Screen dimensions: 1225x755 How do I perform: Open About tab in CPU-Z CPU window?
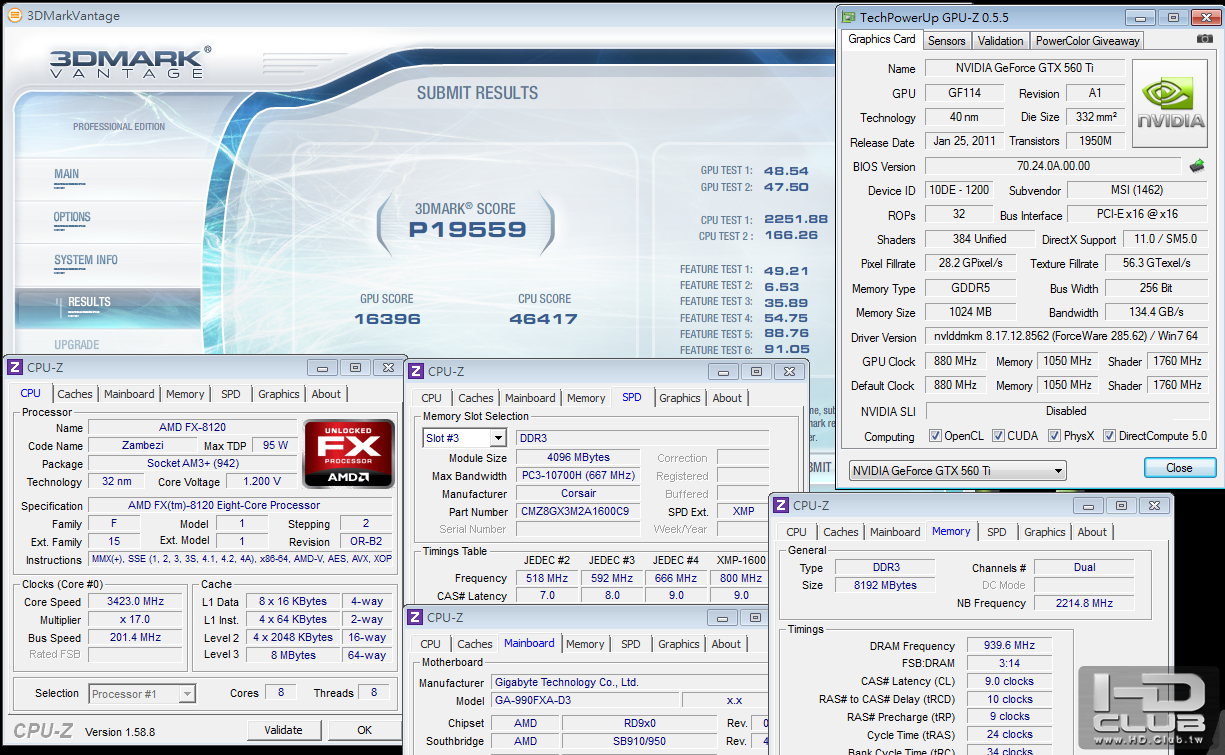click(326, 394)
